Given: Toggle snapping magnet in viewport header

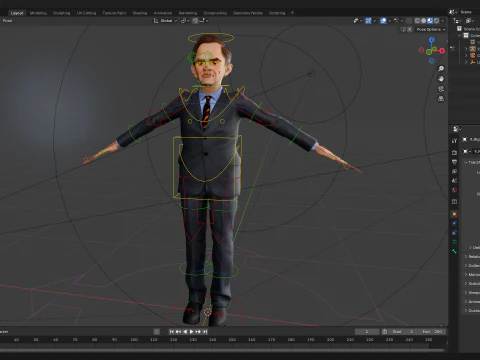Looking at the screenshot, I should 195,21.
